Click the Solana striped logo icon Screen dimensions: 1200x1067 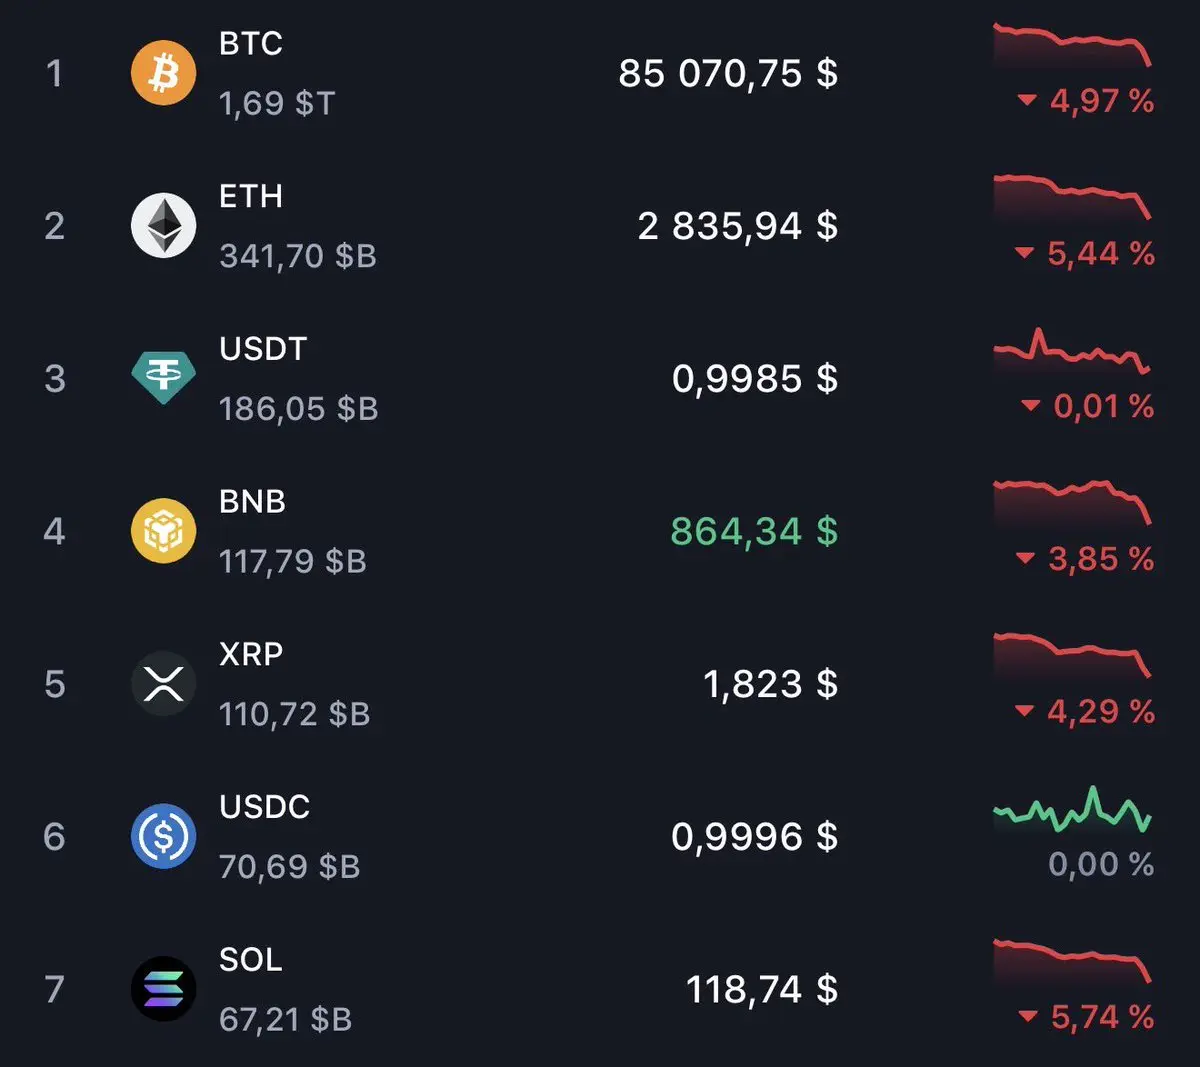[x=163, y=989]
